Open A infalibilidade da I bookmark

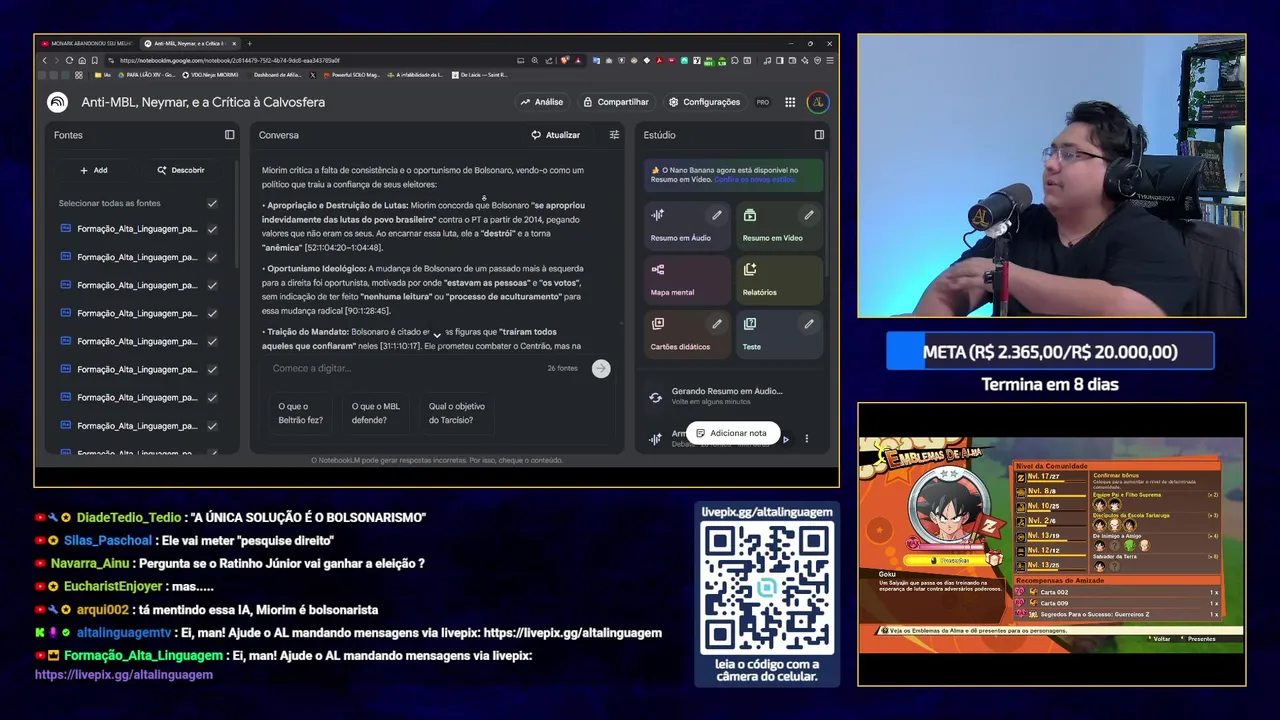tap(414, 75)
